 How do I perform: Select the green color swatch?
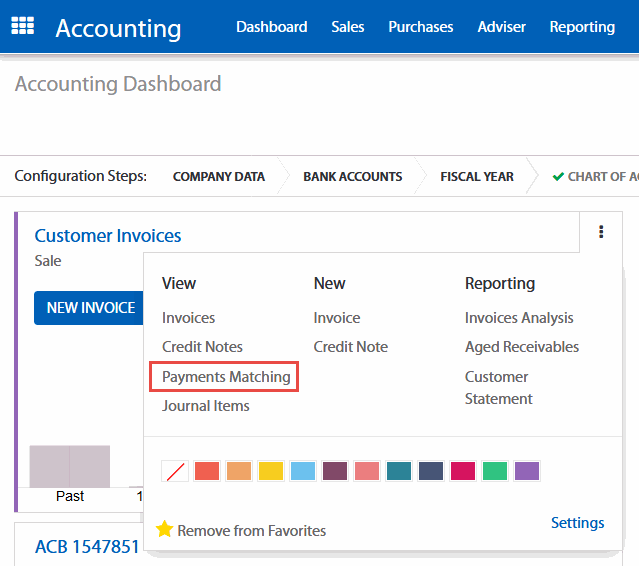coord(495,471)
